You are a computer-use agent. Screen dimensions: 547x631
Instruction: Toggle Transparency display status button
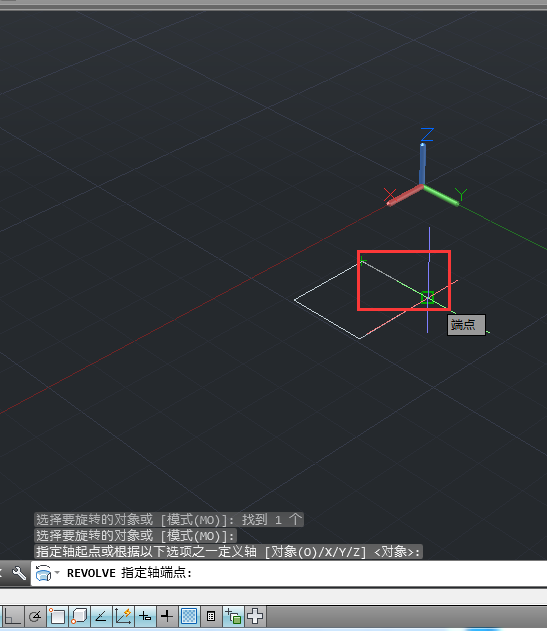[x=189, y=616]
